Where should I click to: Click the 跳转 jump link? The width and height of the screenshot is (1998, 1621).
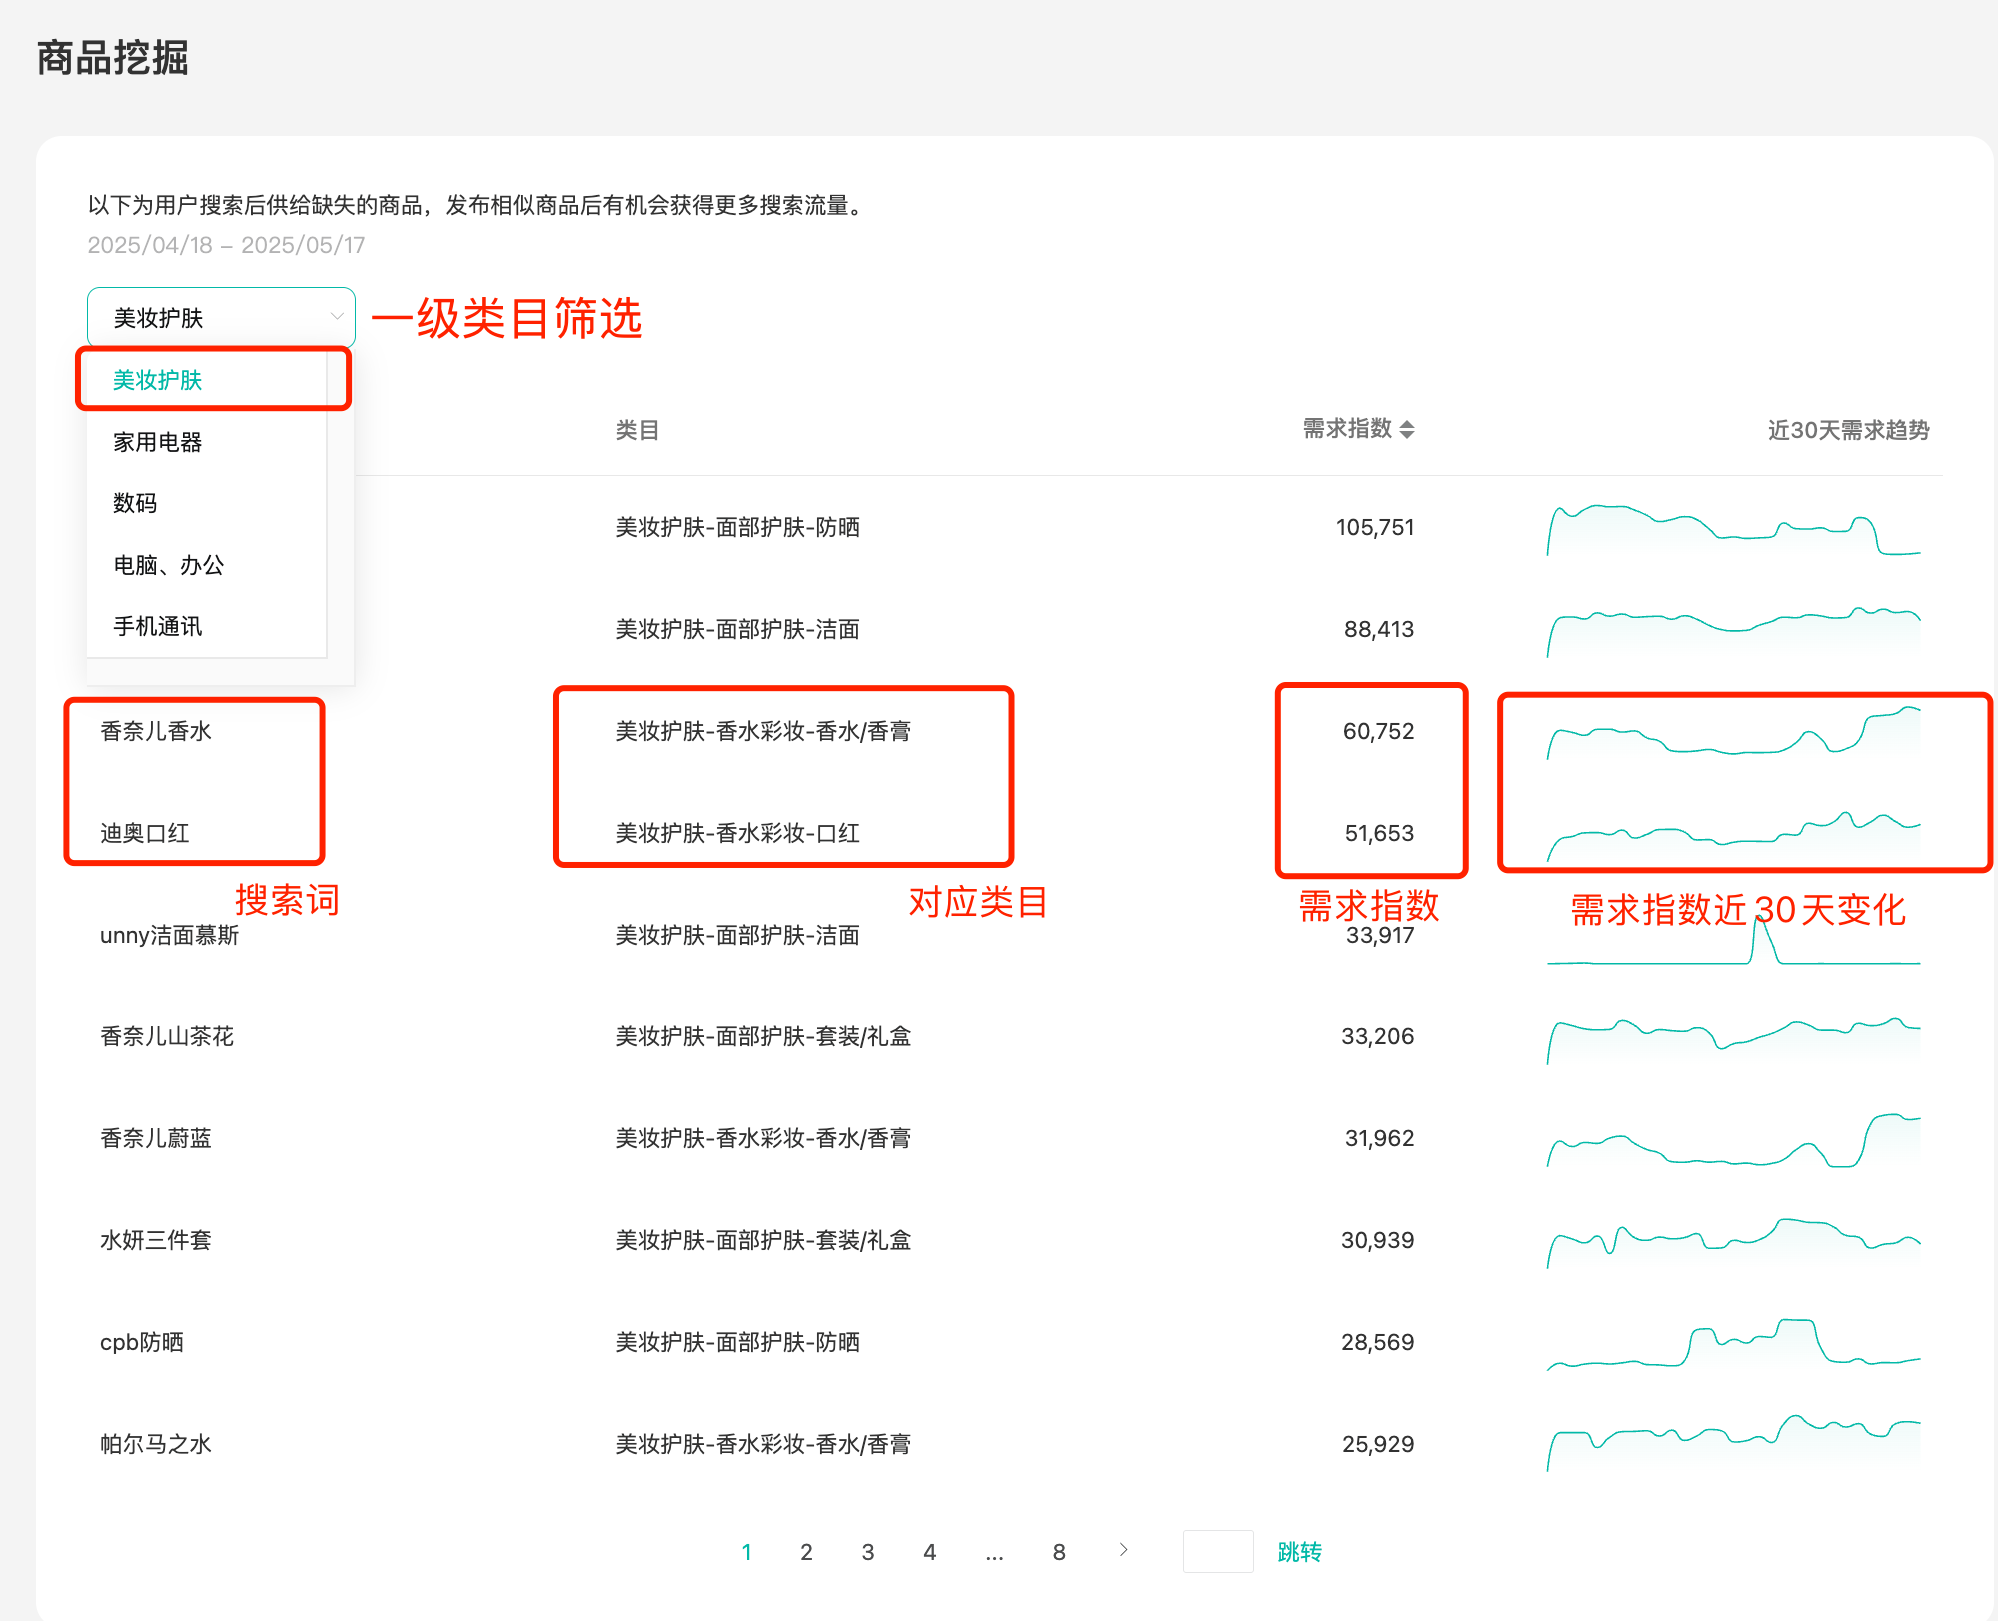(x=1299, y=1552)
